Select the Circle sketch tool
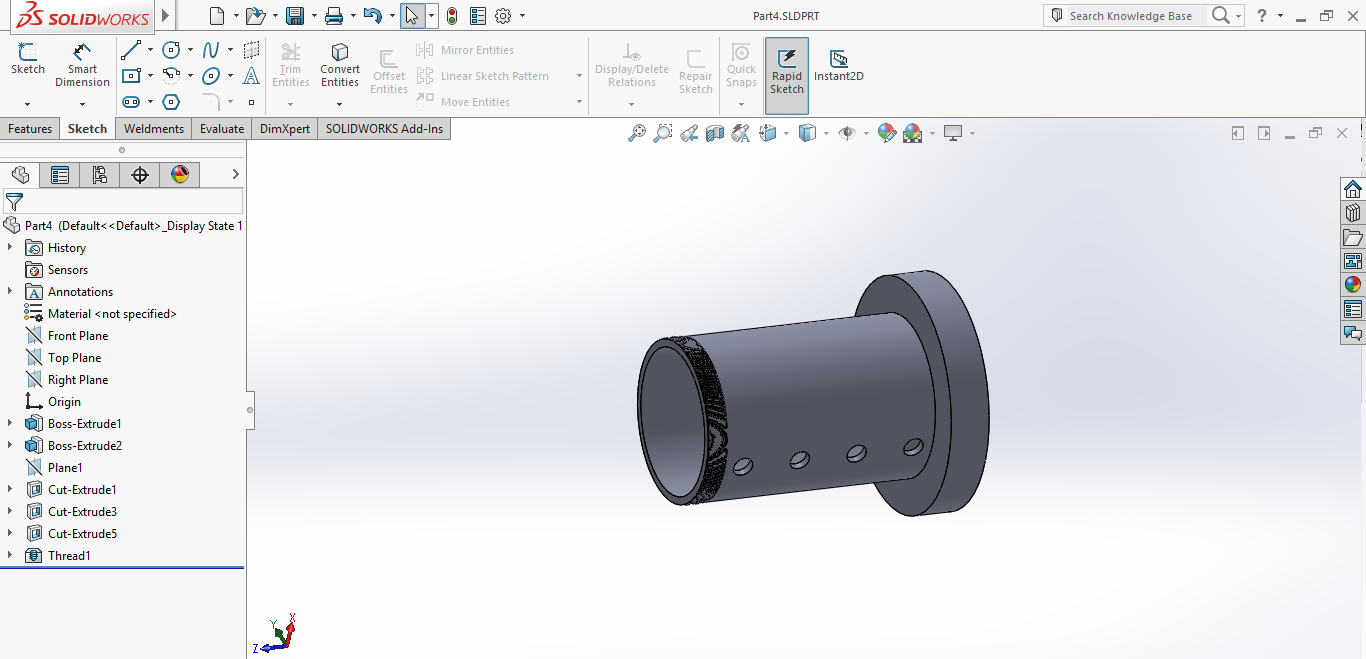Viewport: 1366px width, 659px height. click(172, 50)
